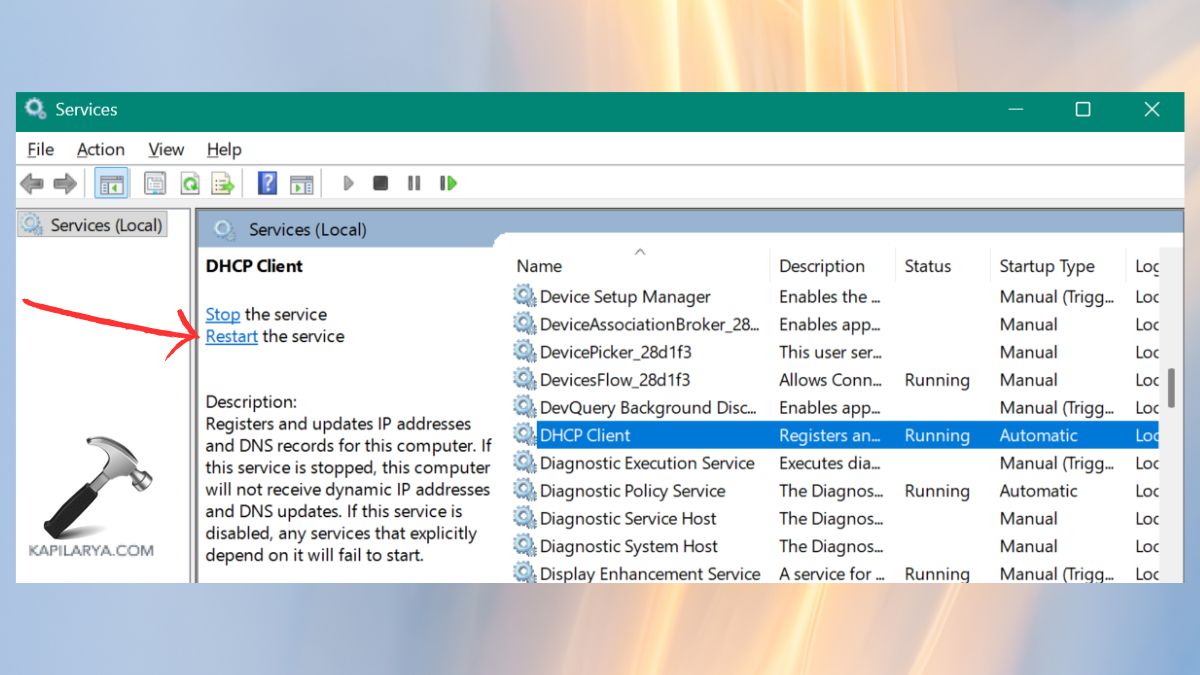Image resolution: width=1200 pixels, height=675 pixels.
Task: Click the Refresh icon in the toolbar
Action: [189, 183]
